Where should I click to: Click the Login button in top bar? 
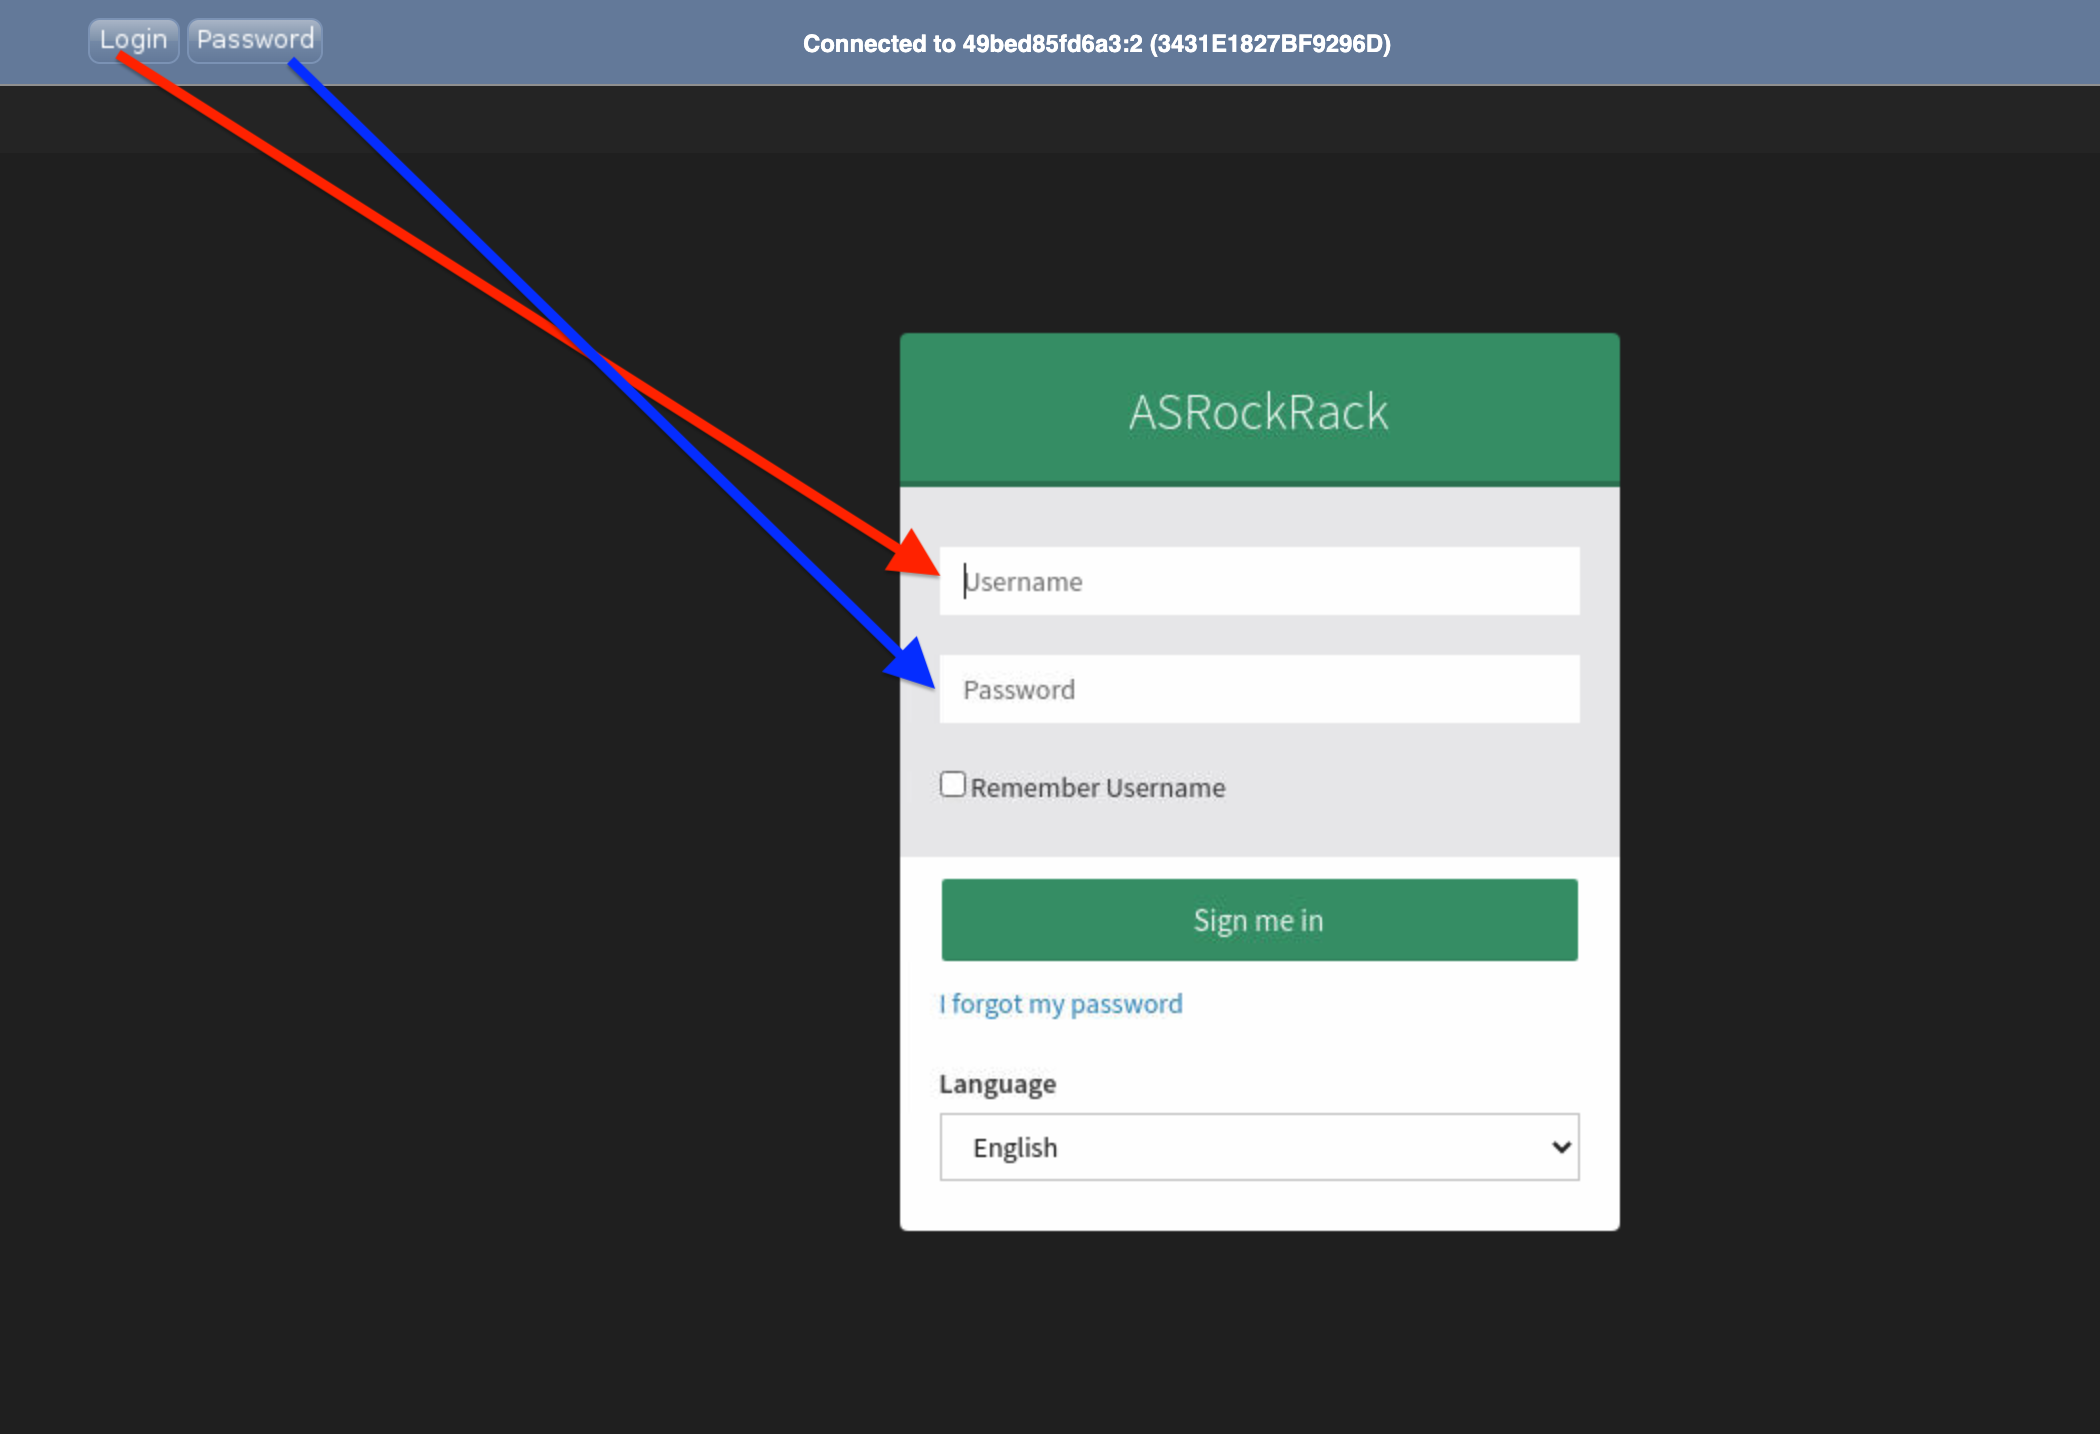(133, 40)
